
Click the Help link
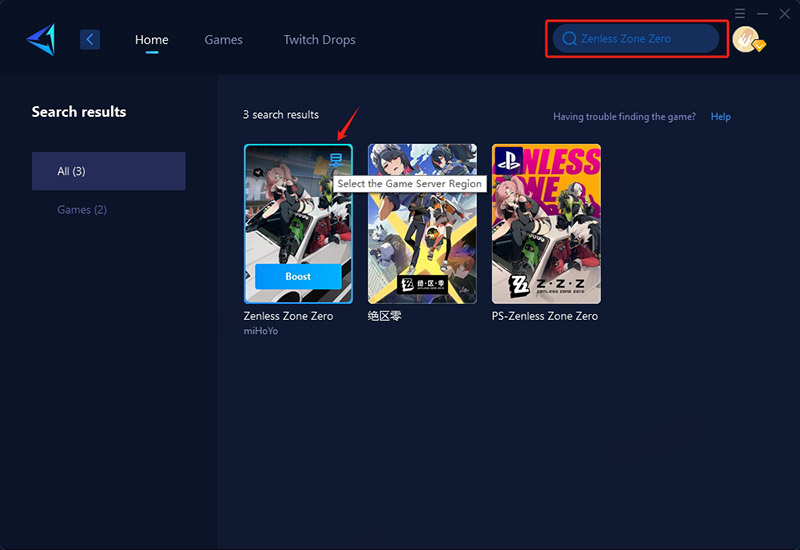[x=720, y=116]
